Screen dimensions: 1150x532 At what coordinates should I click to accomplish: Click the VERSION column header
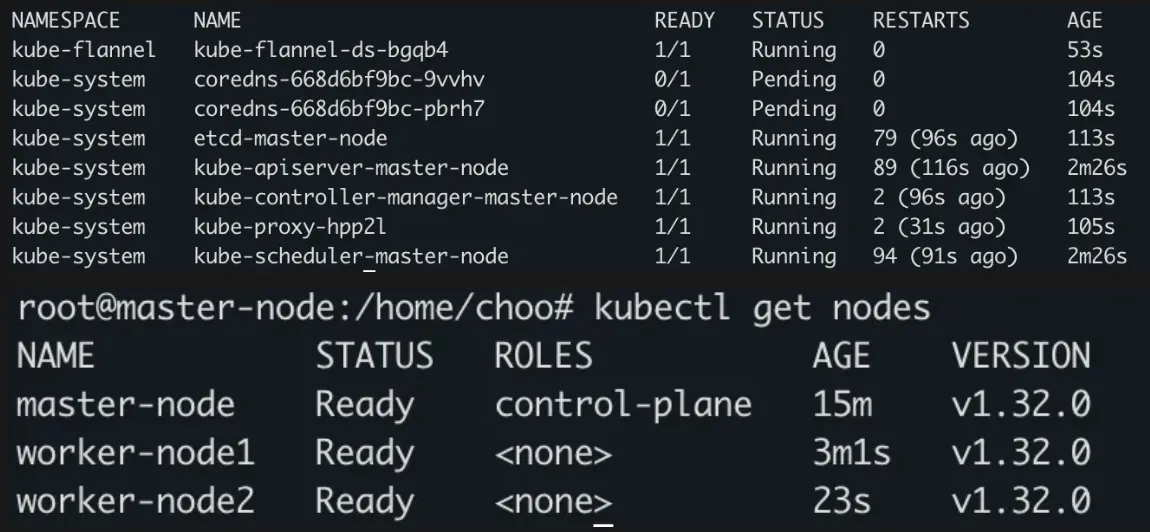[x=1022, y=356]
